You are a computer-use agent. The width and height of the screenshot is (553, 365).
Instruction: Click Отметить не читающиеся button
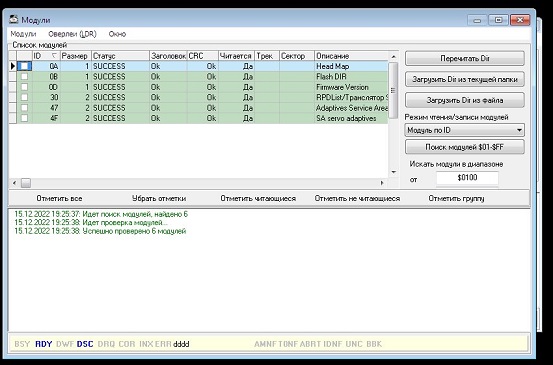[x=357, y=199]
